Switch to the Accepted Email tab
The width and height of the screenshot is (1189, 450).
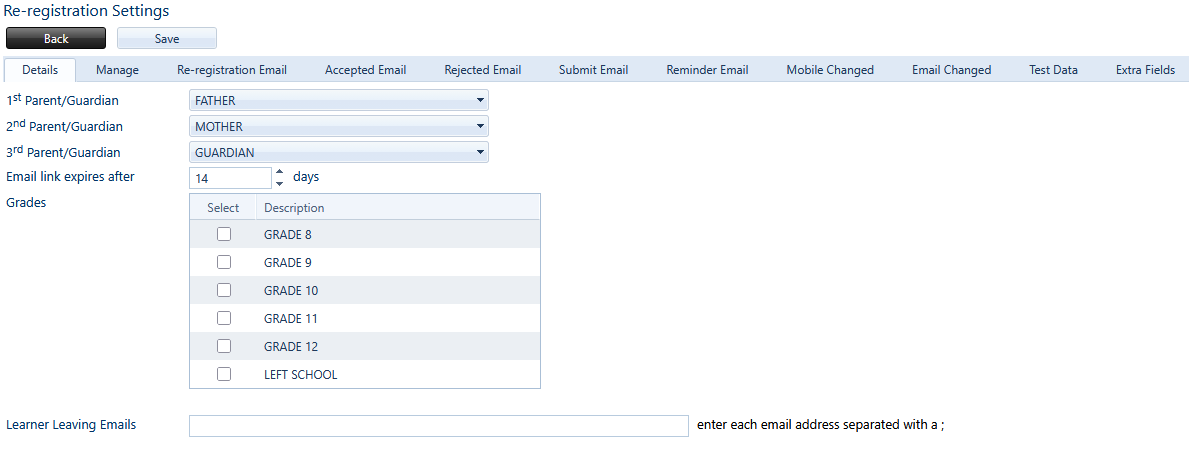point(365,70)
